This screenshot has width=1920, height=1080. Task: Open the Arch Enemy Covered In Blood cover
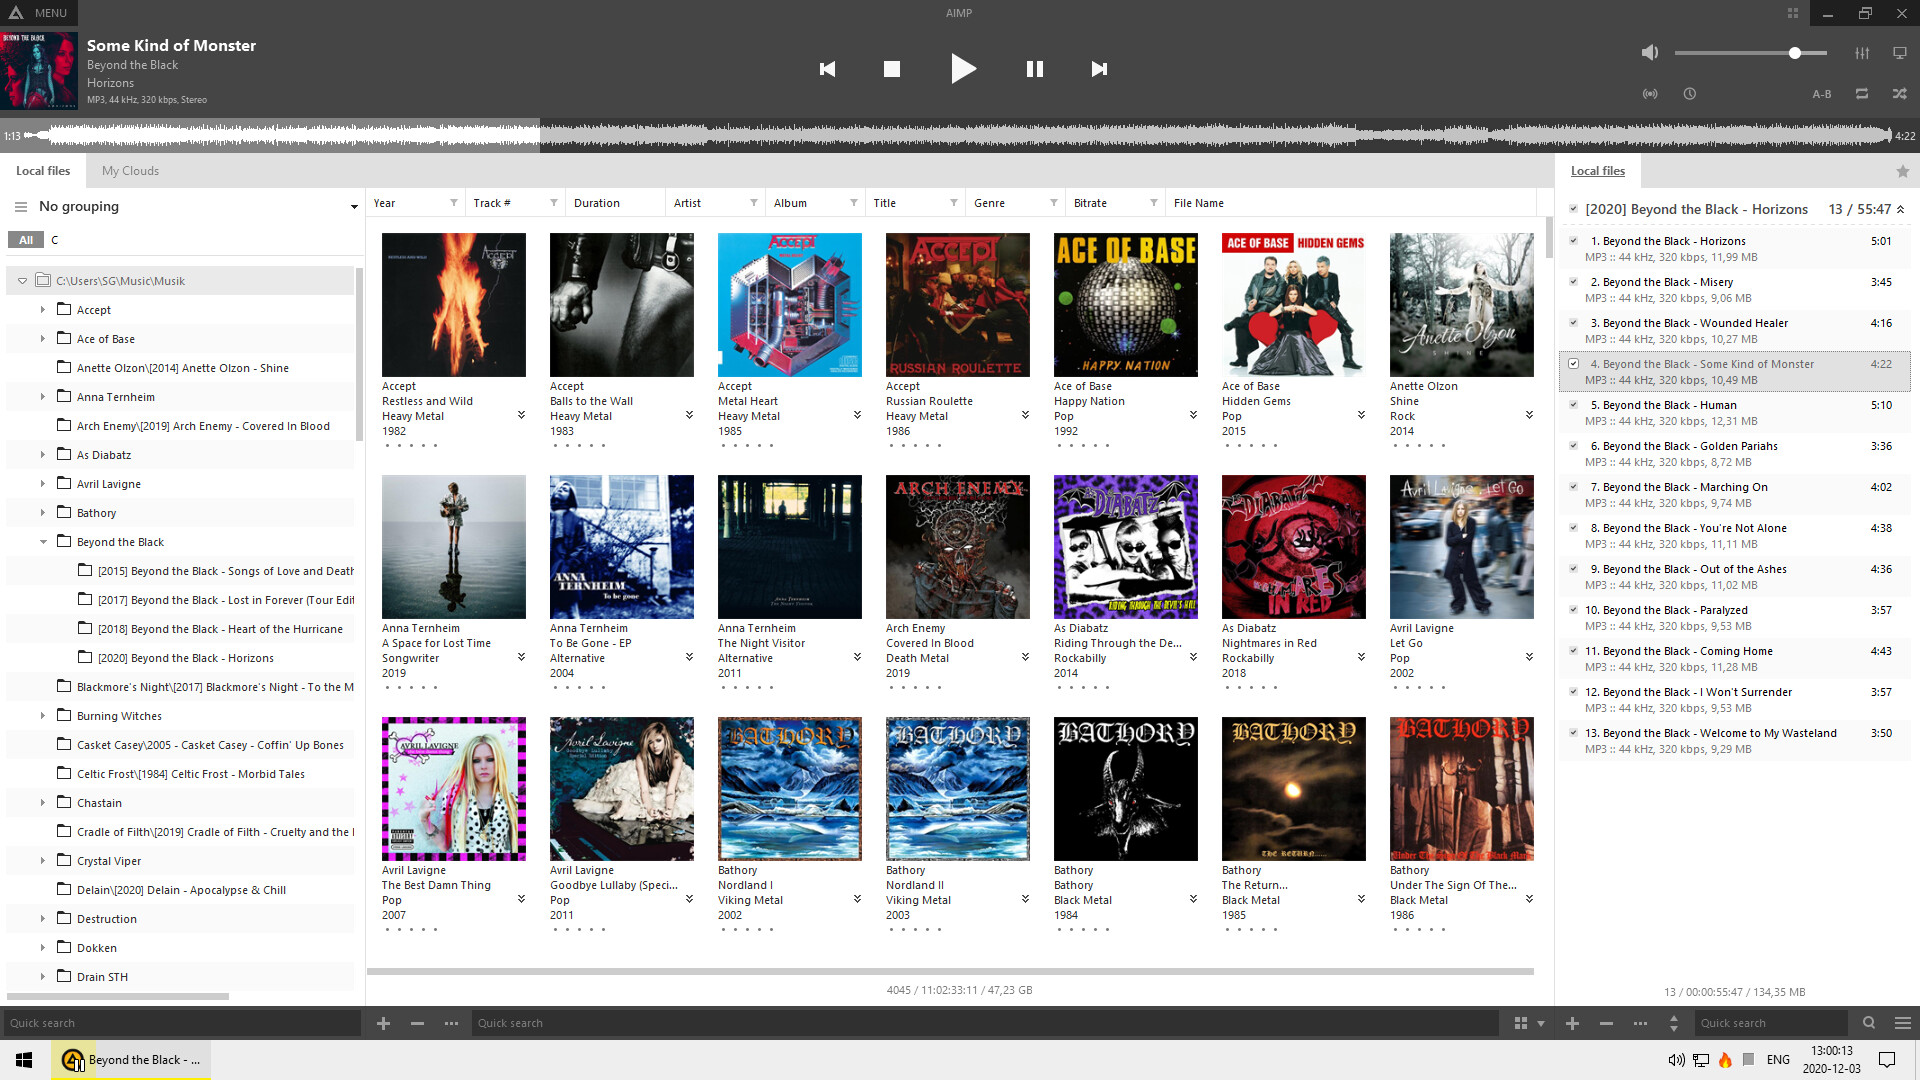958,547
